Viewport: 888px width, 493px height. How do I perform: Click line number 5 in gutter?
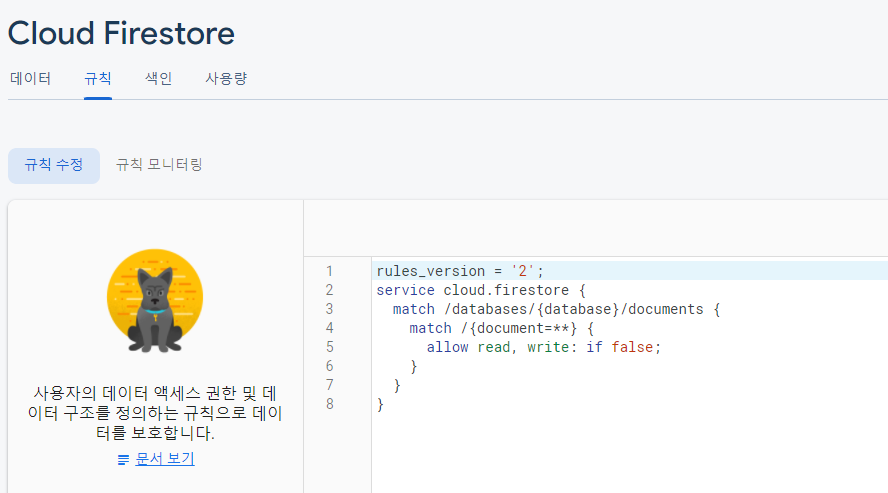point(329,348)
